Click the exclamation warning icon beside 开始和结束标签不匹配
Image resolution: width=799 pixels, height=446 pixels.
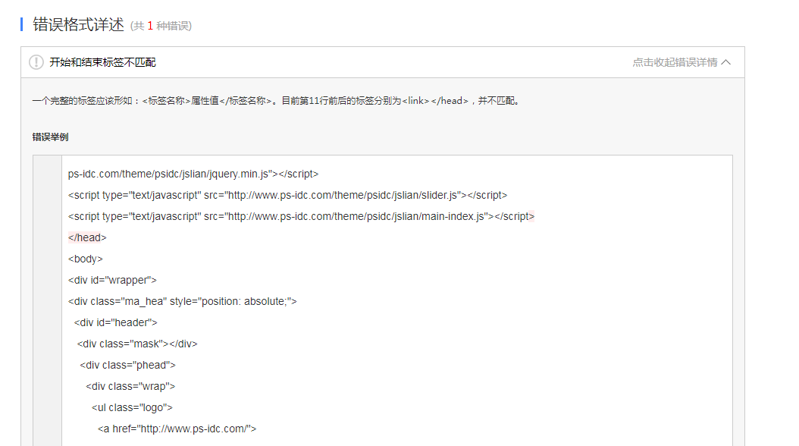tap(36, 62)
